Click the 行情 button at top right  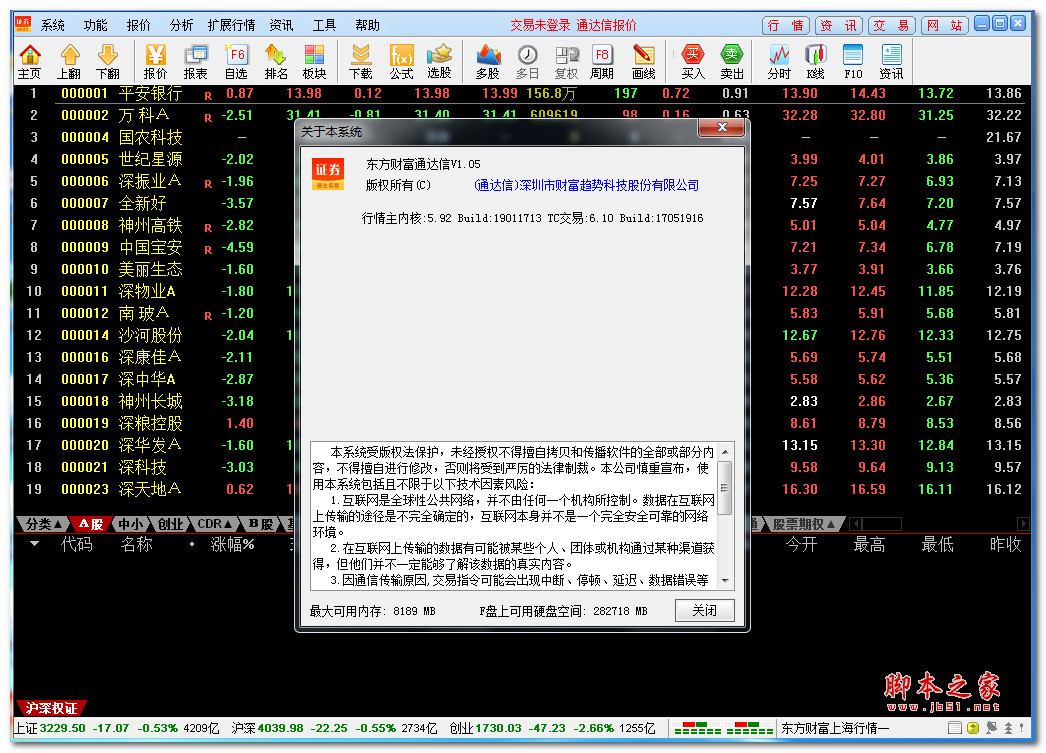coord(786,25)
